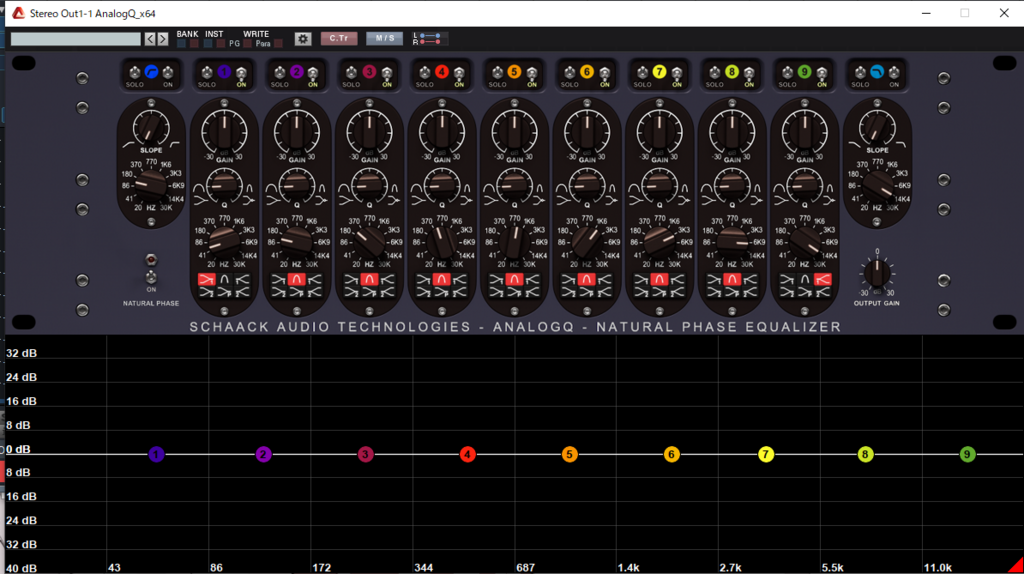Image resolution: width=1024 pixels, height=574 pixels.
Task: Click the L/R channel routing icon
Action: (431, 39)
